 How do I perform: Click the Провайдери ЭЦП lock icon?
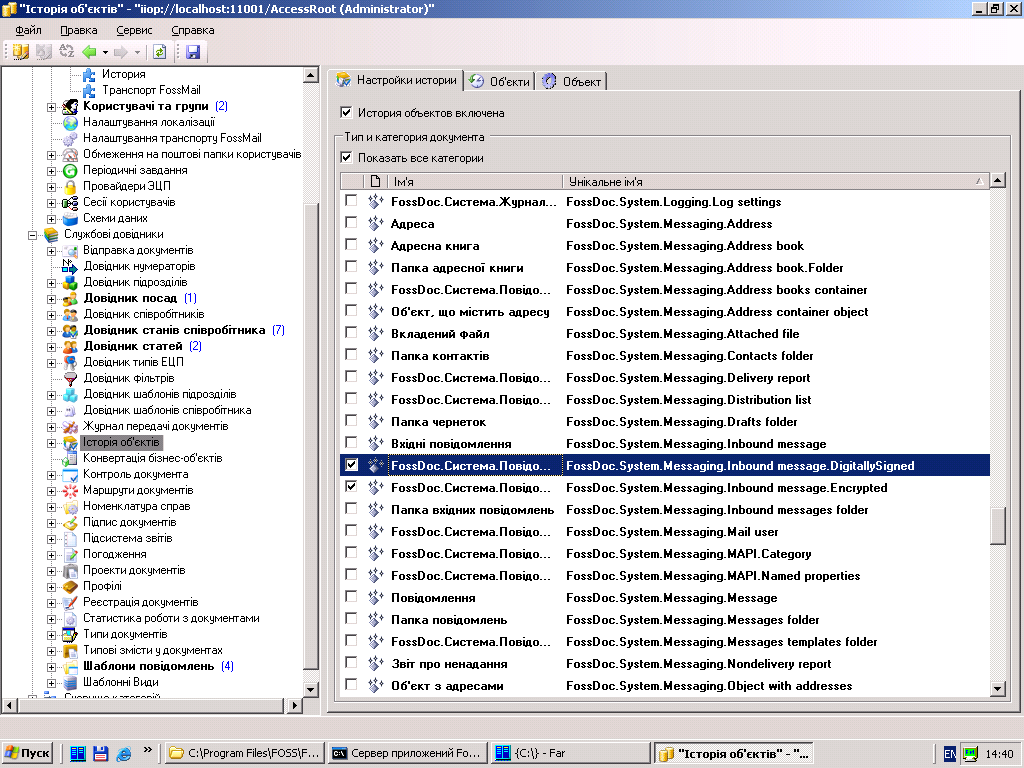click(71, 186)
